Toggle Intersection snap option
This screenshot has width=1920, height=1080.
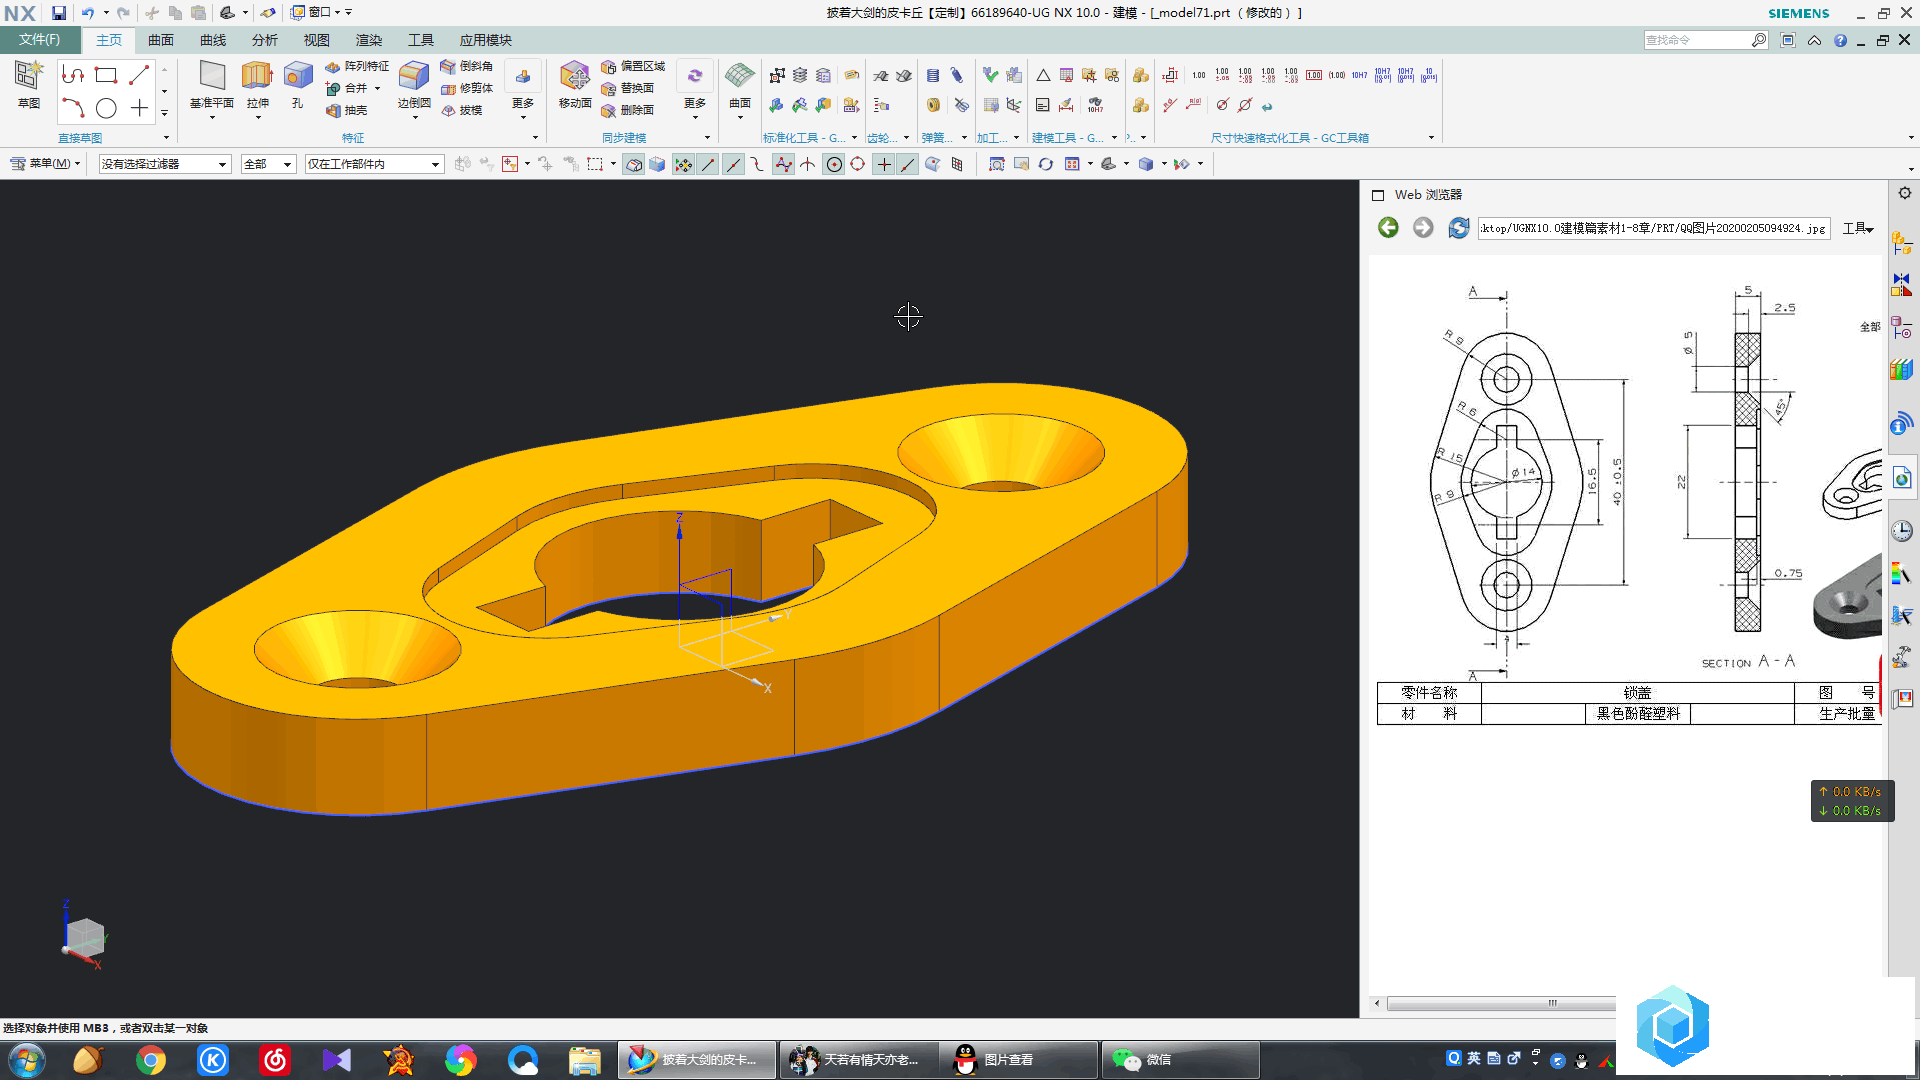[x=808, y=164]
